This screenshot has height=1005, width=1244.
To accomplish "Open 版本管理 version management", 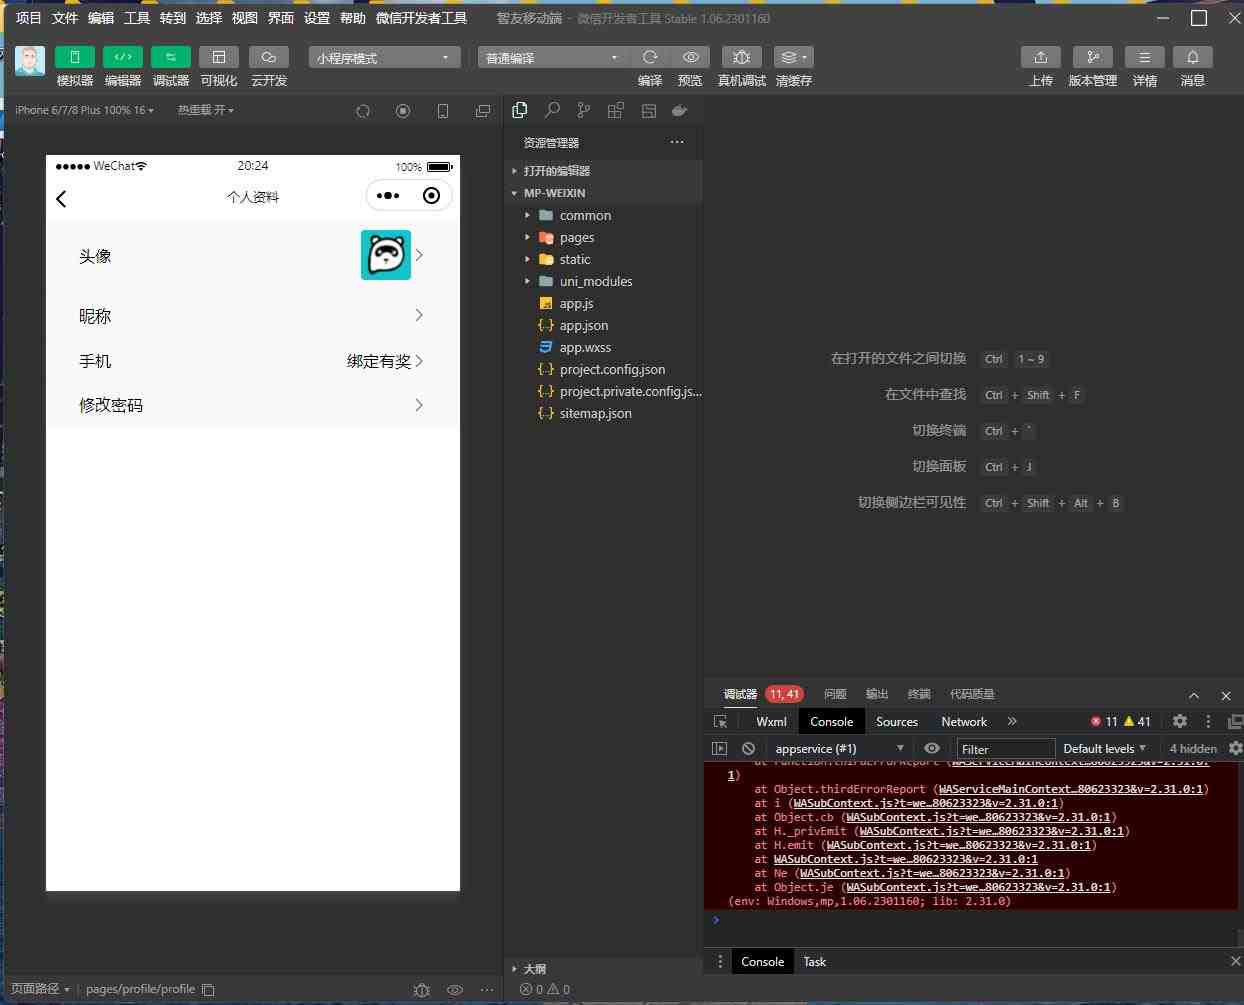I will 1093,57.
